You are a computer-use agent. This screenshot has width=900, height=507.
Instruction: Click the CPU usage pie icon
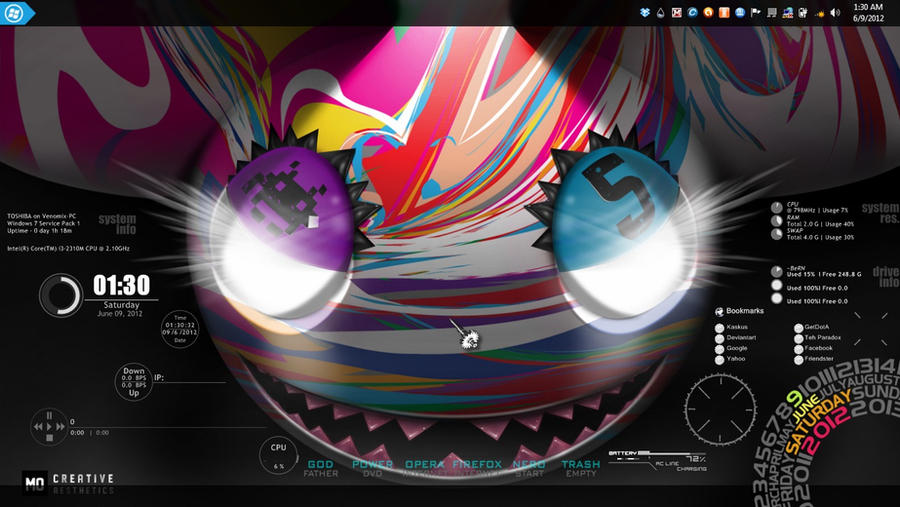tap(776, 208)
